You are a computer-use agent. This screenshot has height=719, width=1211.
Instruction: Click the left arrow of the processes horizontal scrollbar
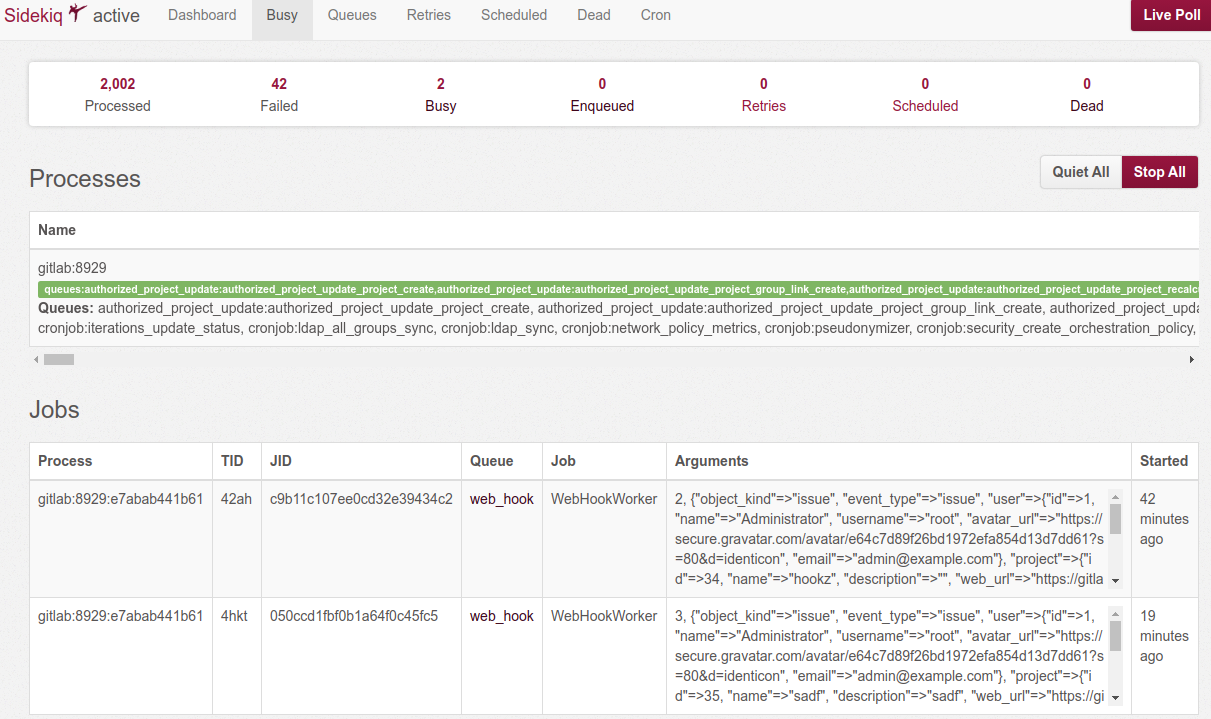coord(37,359)
